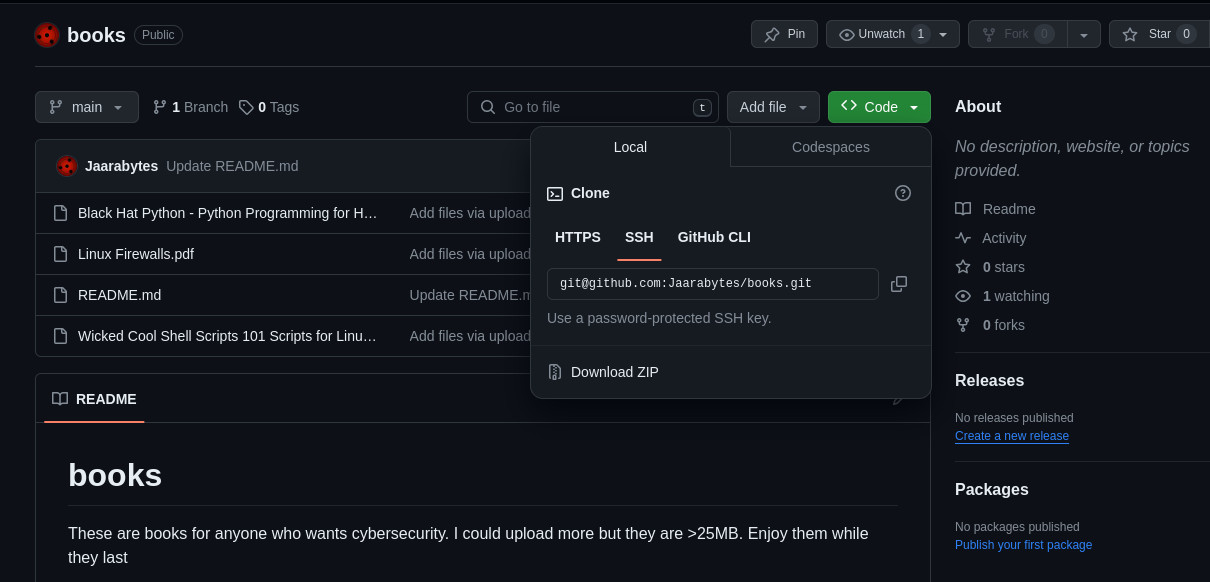Click the Go to file search field

(x=593, y=107)
